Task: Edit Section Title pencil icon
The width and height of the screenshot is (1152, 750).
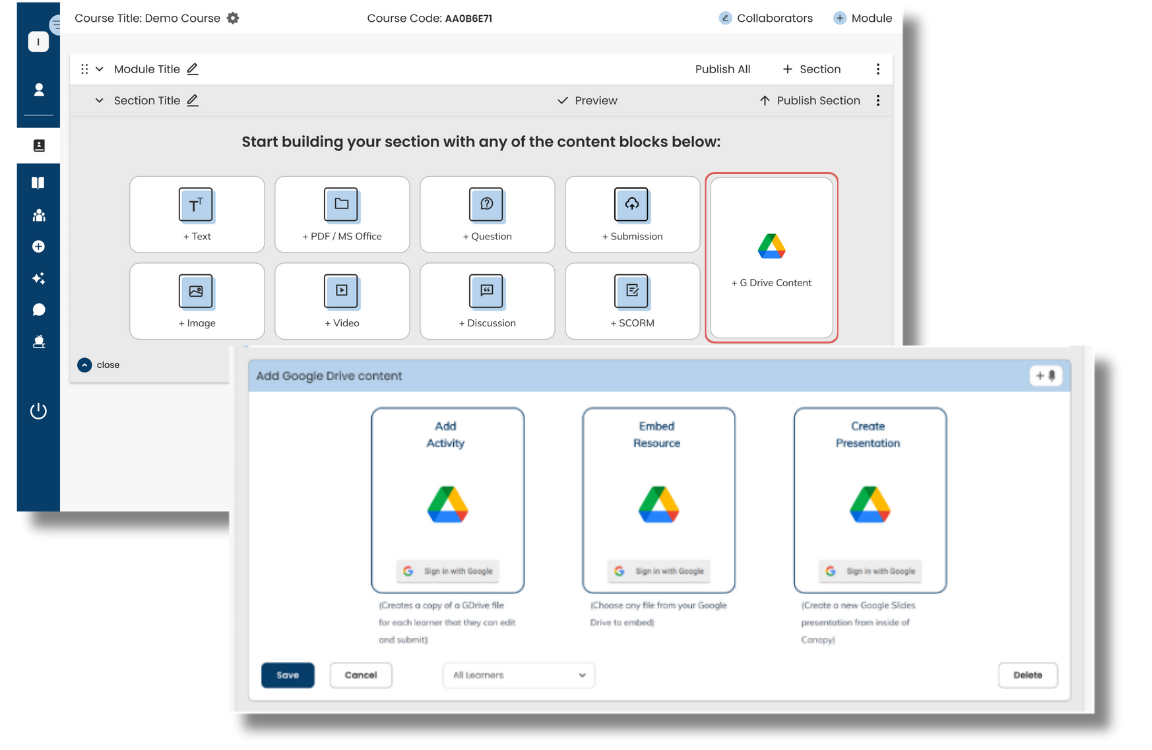Action: pyautogui.click(x=192, y=101)
